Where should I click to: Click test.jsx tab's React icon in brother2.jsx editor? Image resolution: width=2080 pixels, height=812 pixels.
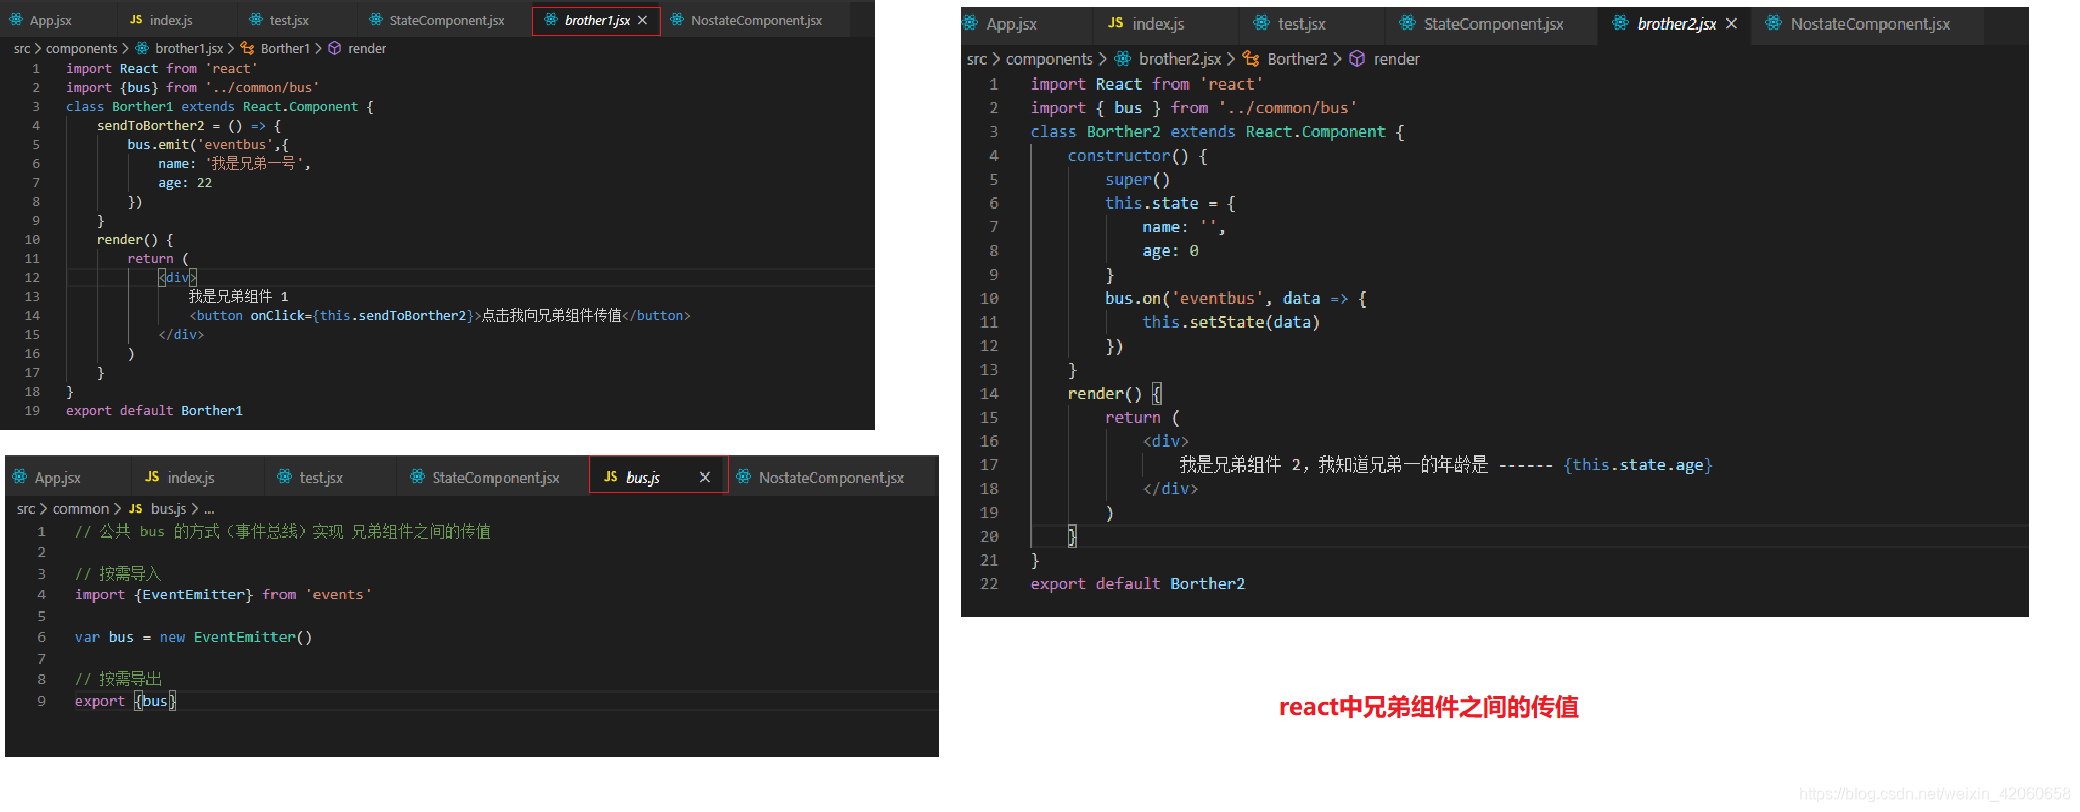[1262, 23]
